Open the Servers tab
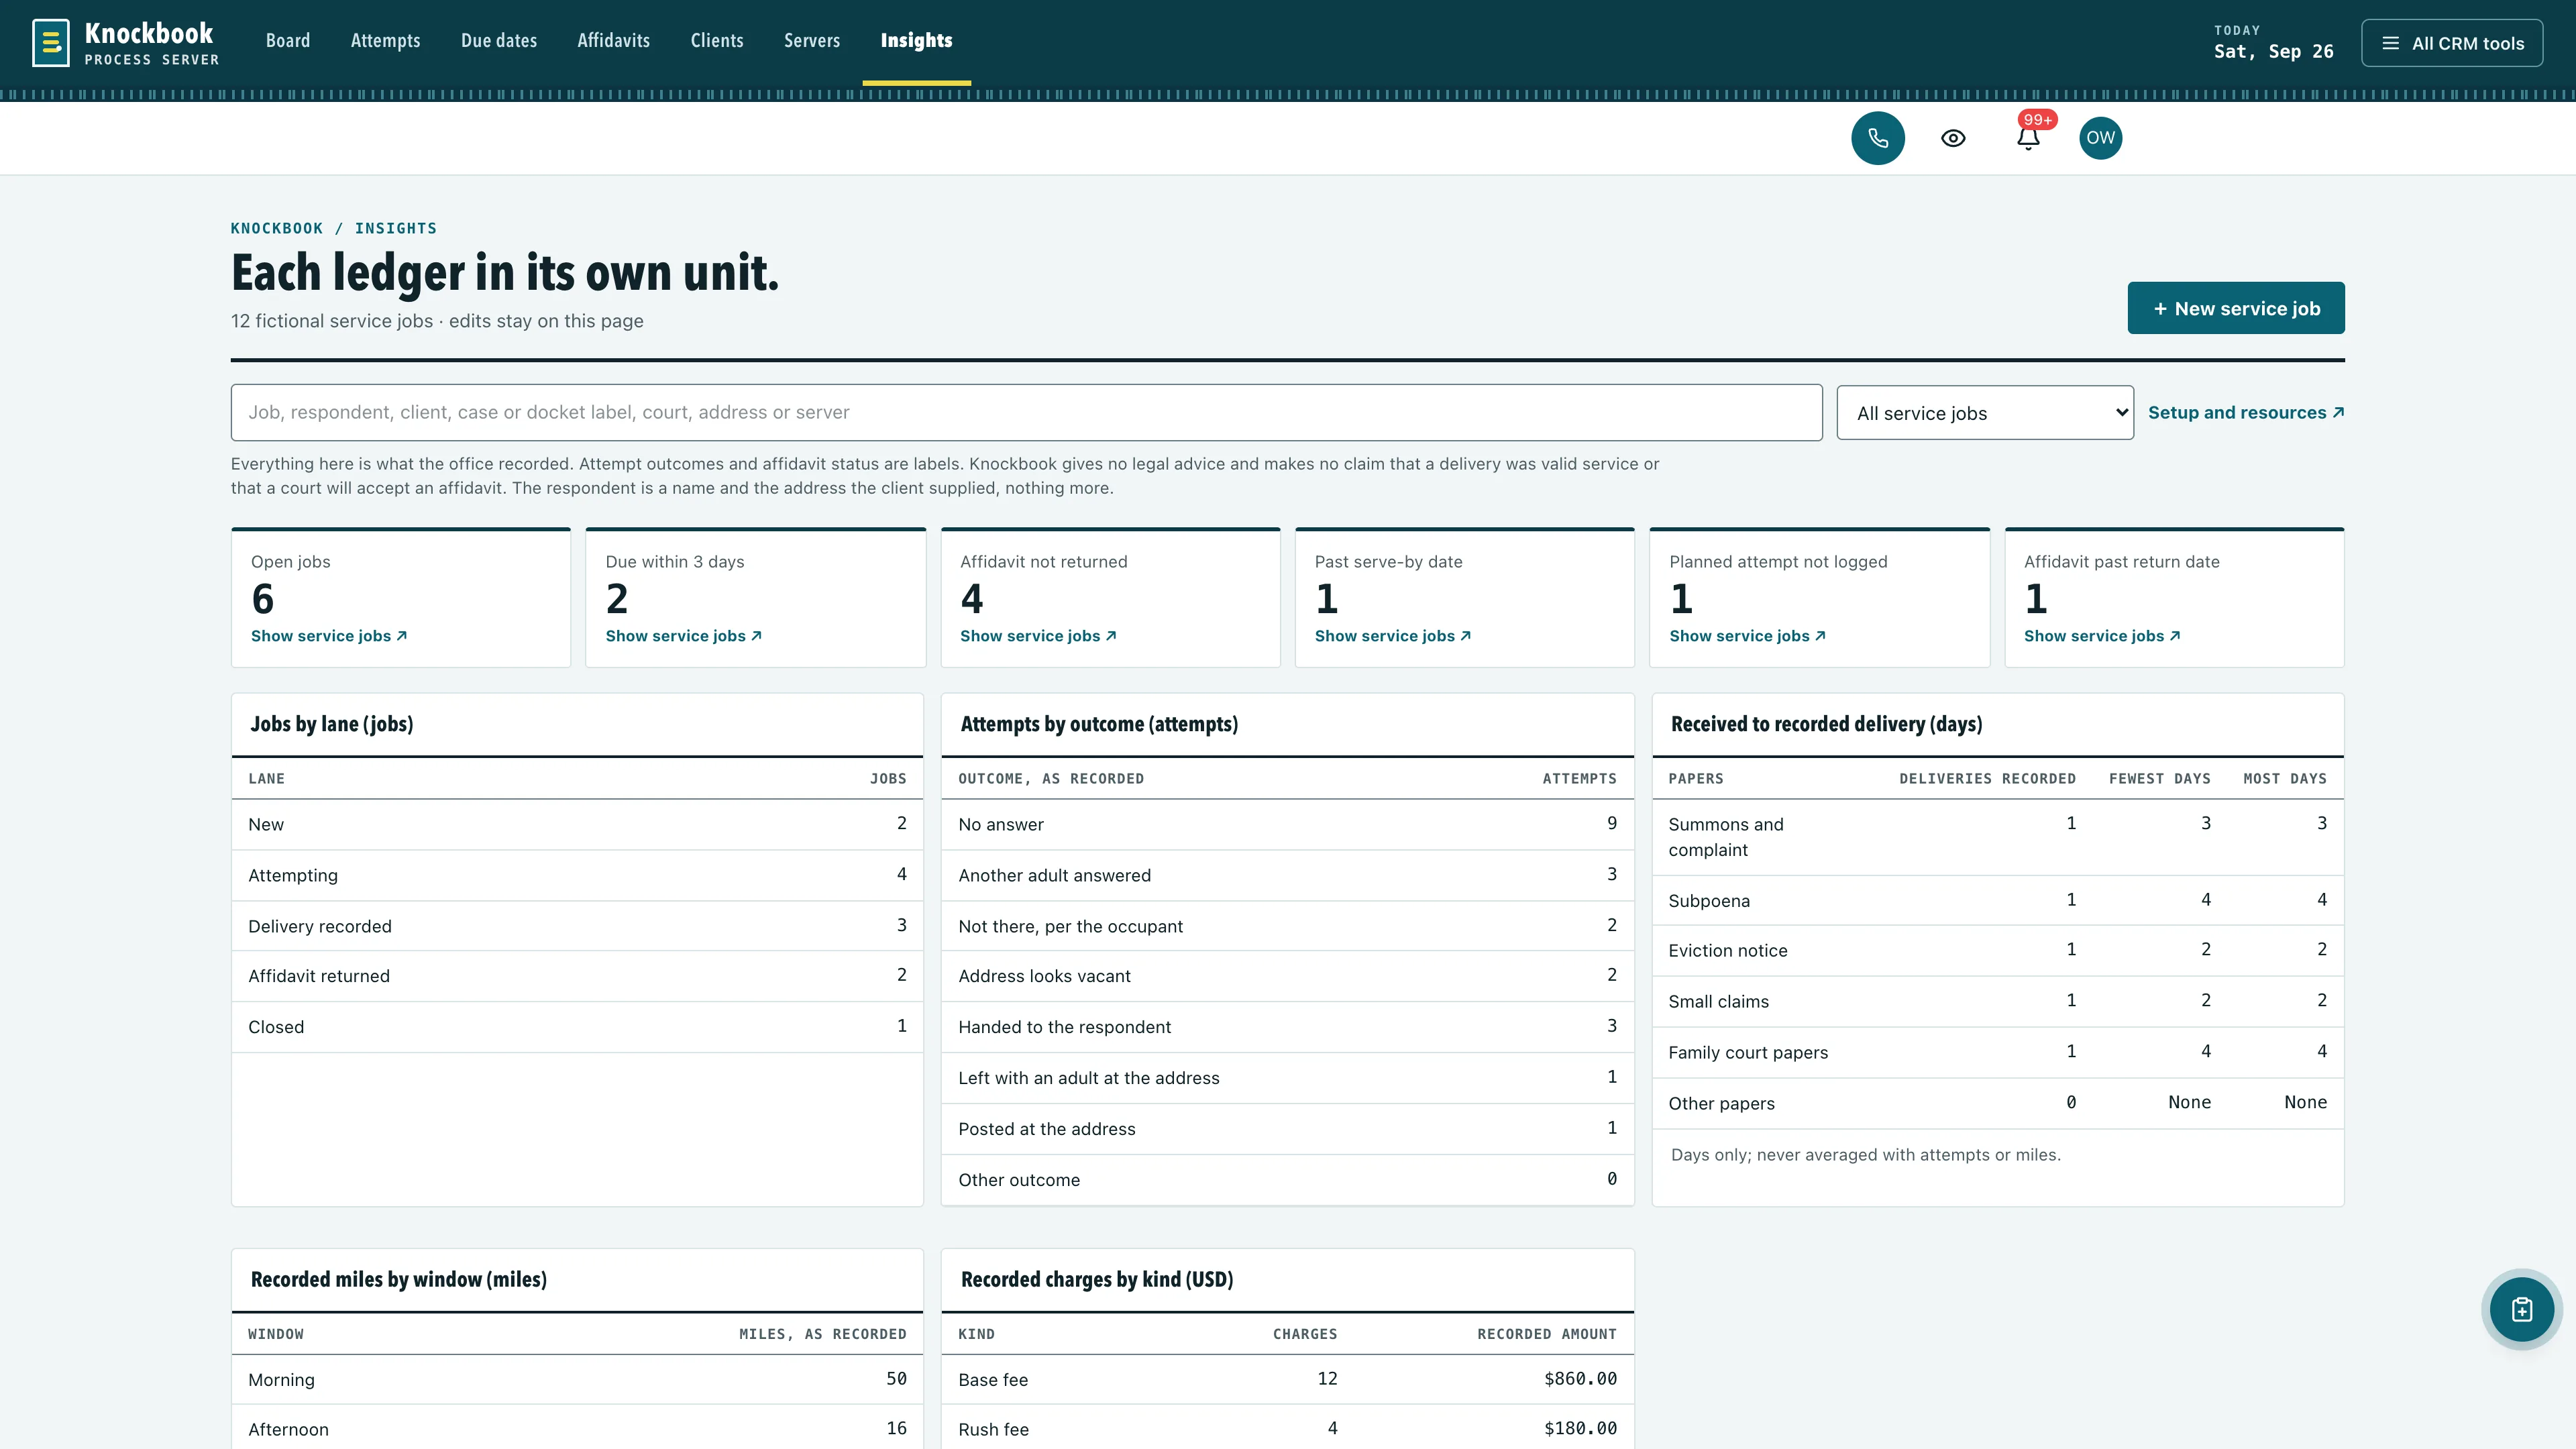Viewport: 2576px width, 1449px height. click(812, 41)
